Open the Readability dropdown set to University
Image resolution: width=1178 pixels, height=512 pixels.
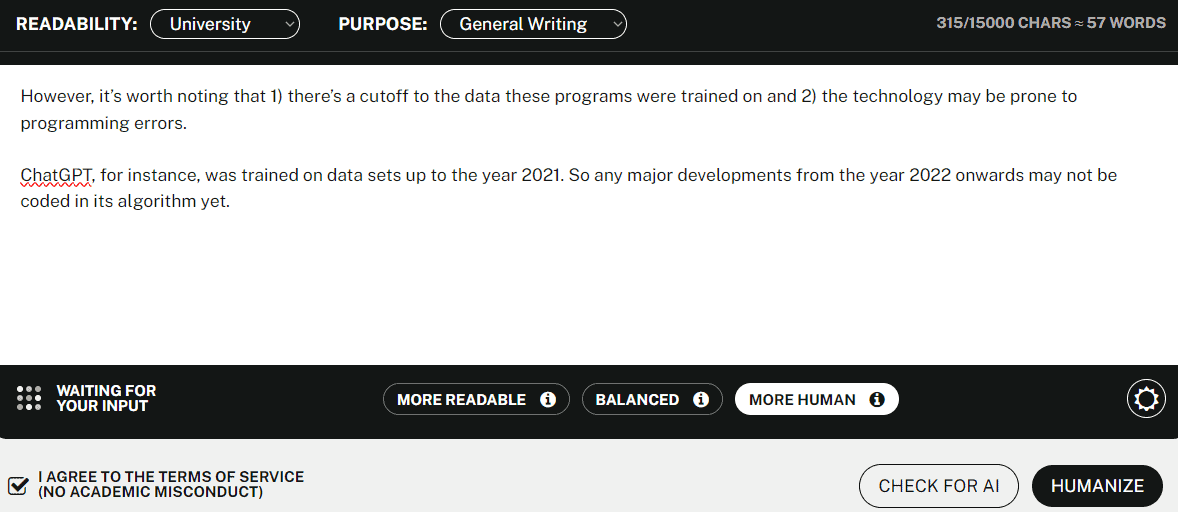click(225, 24)
